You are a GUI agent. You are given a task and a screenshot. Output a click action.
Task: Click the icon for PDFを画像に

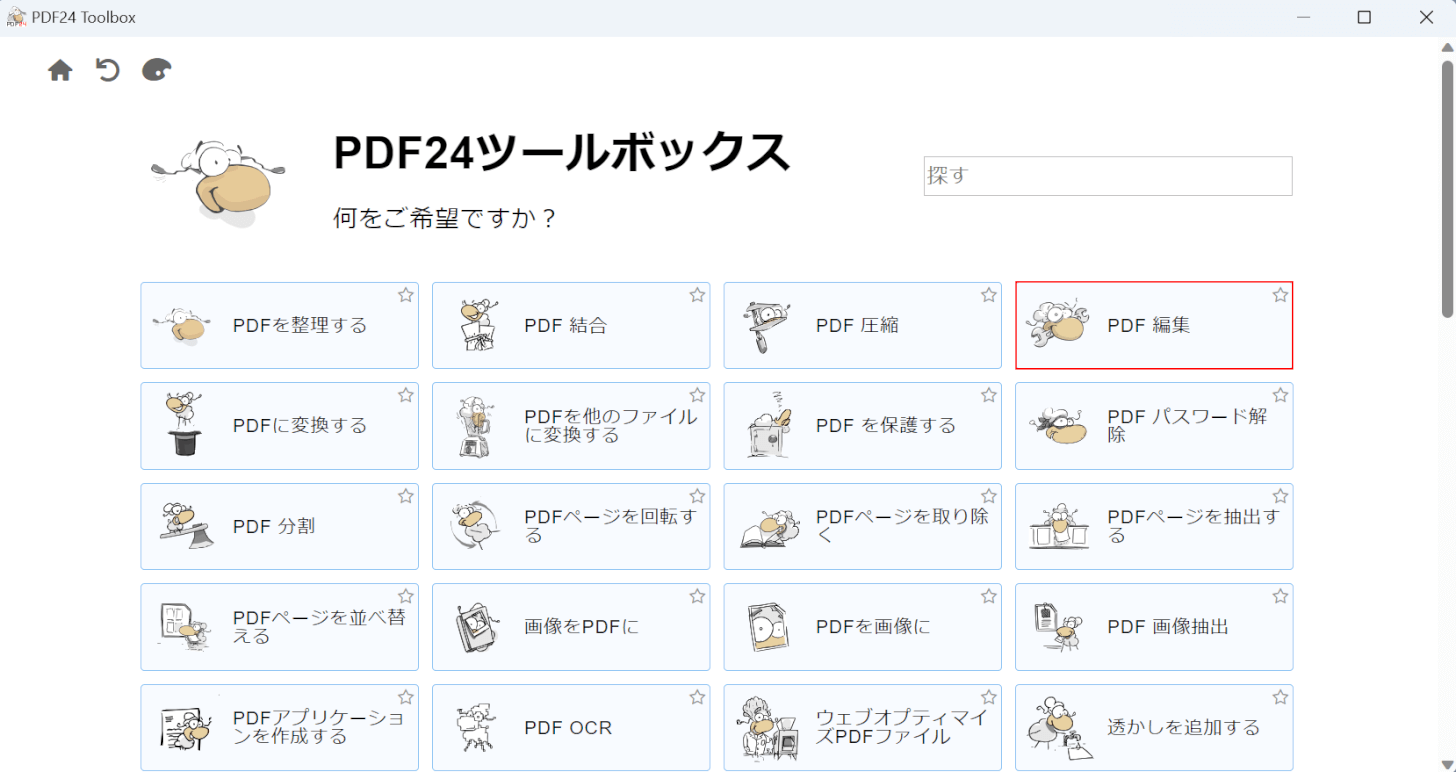(x=768, y=628)
